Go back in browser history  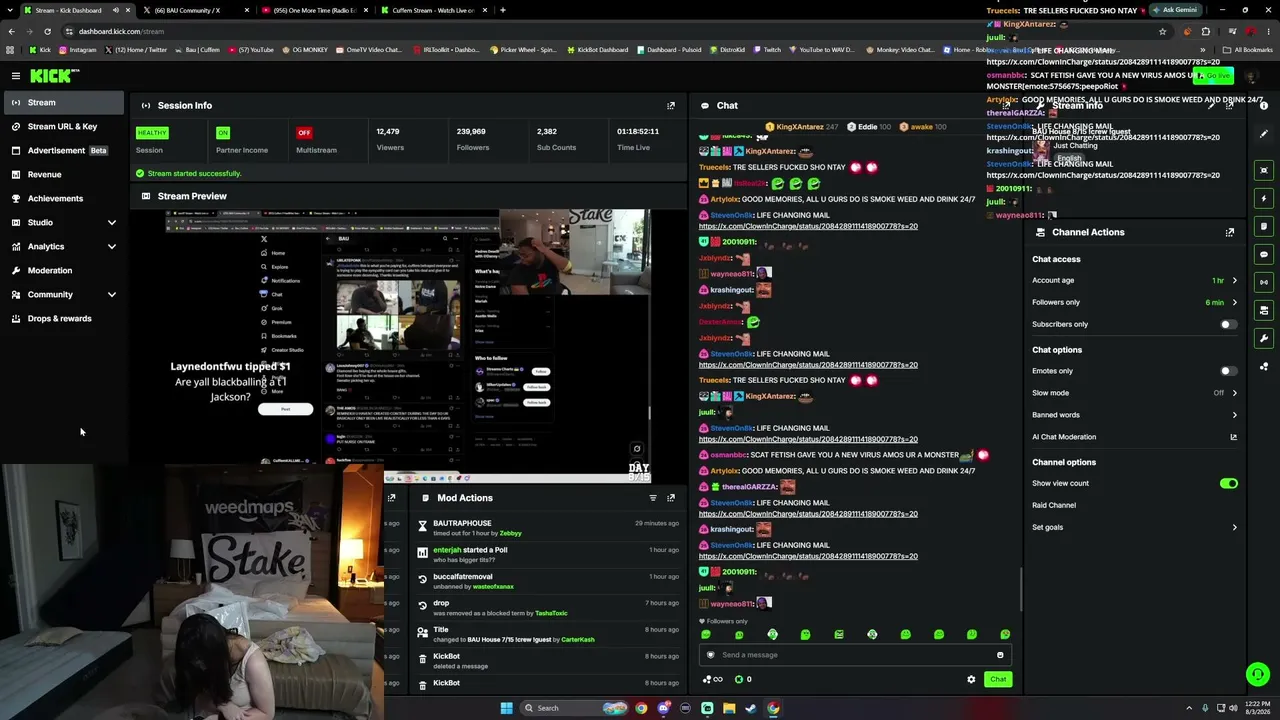point(11,31)
